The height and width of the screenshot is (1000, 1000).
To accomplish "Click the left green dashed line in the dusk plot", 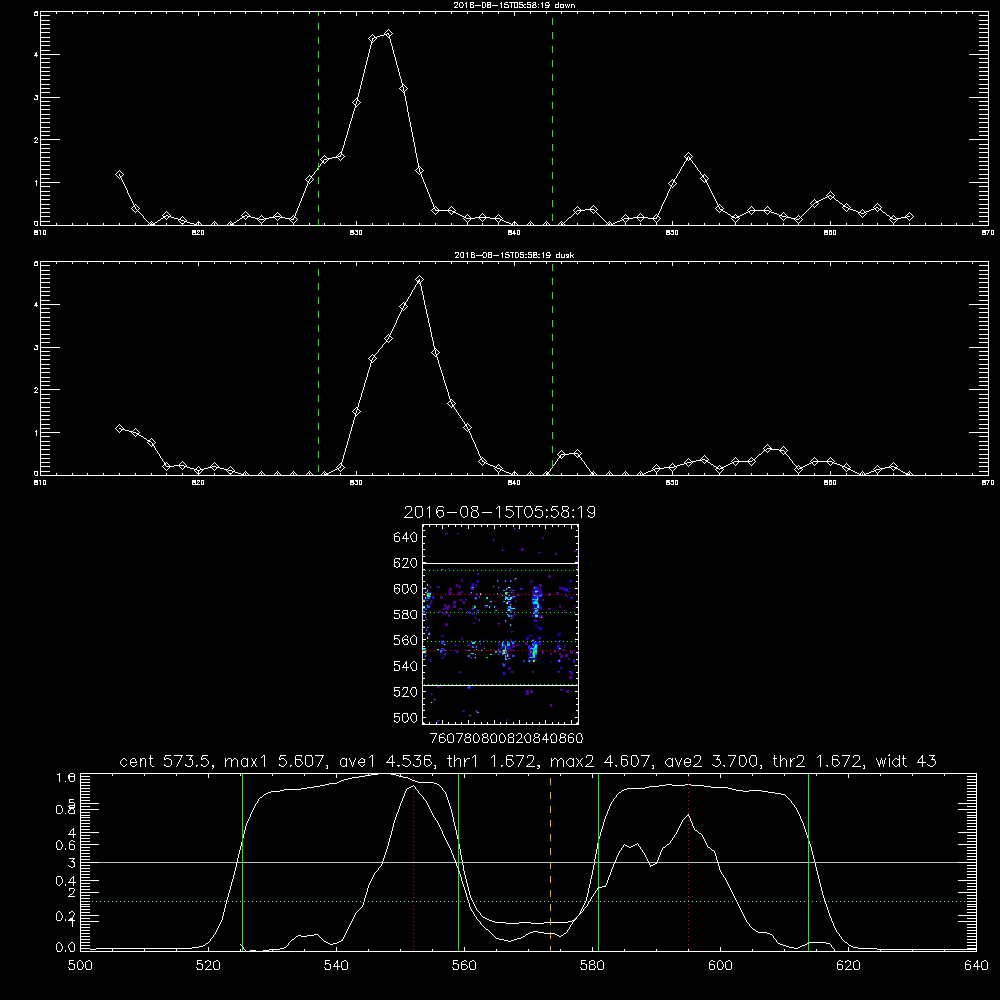I will tap(318, 368).
